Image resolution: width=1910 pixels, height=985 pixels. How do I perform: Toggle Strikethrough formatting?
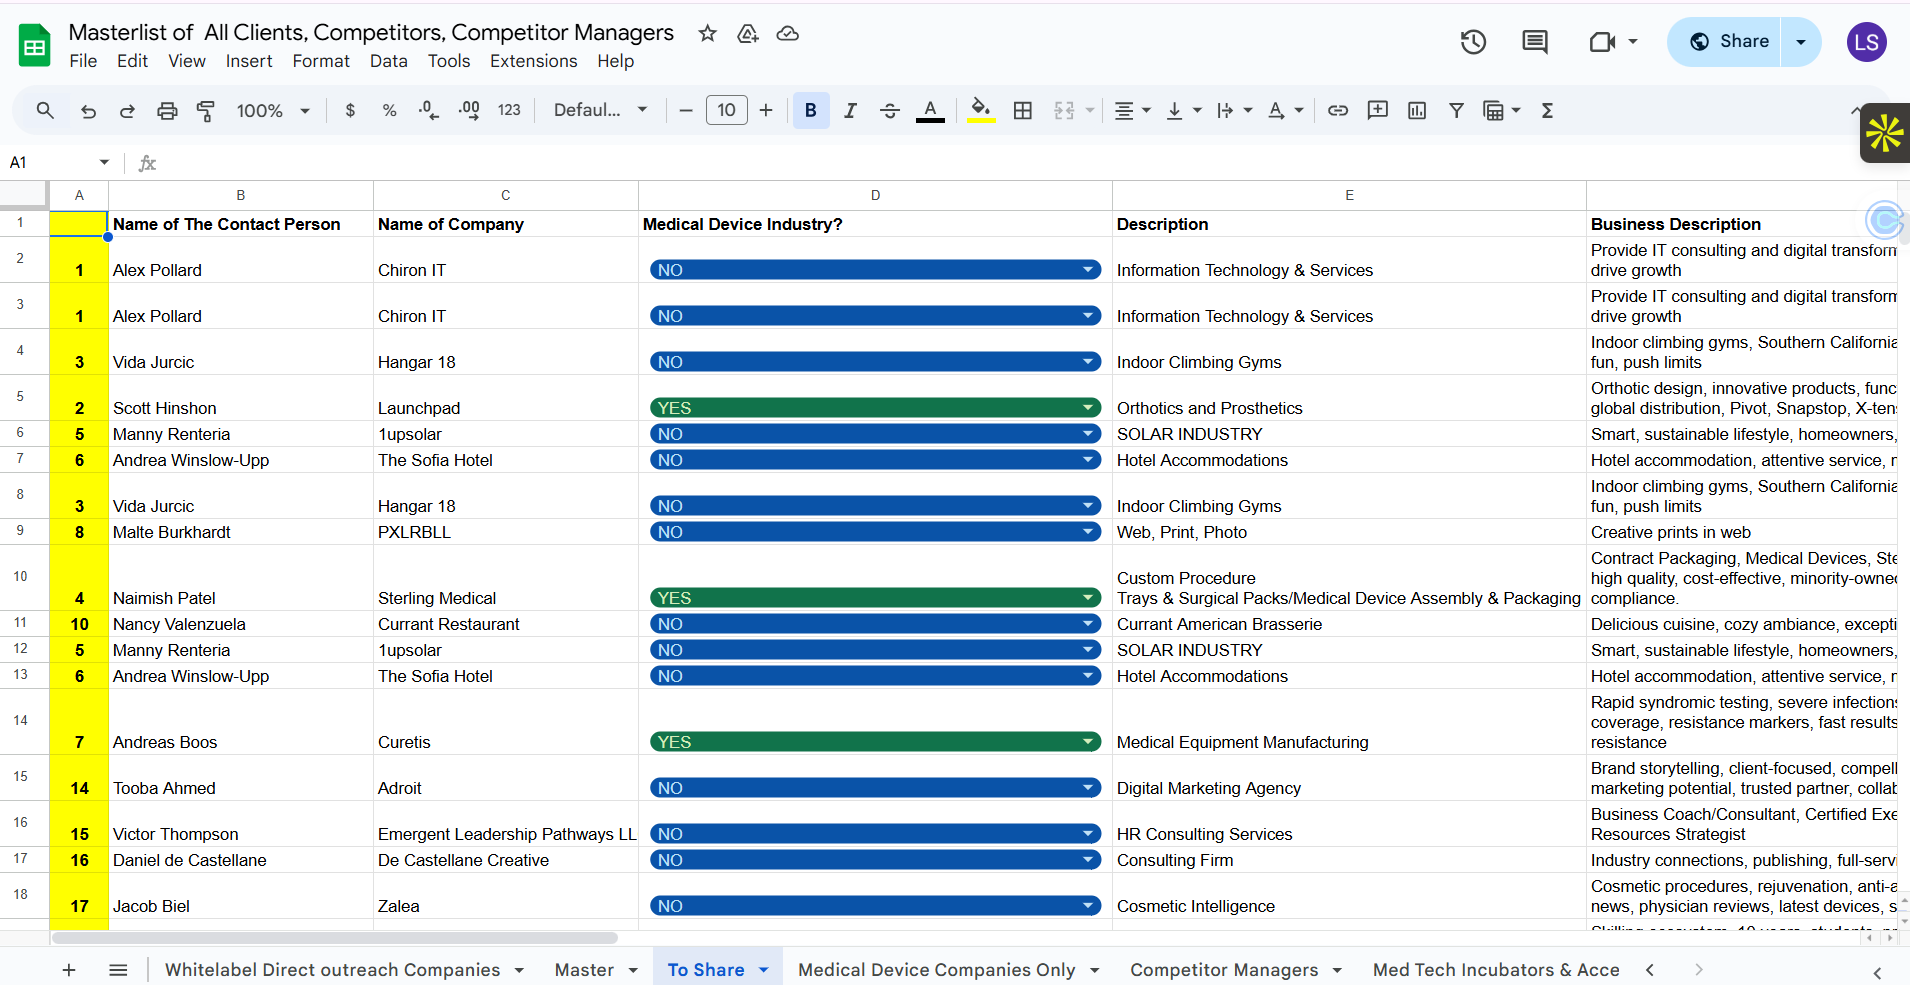(889, 111)
